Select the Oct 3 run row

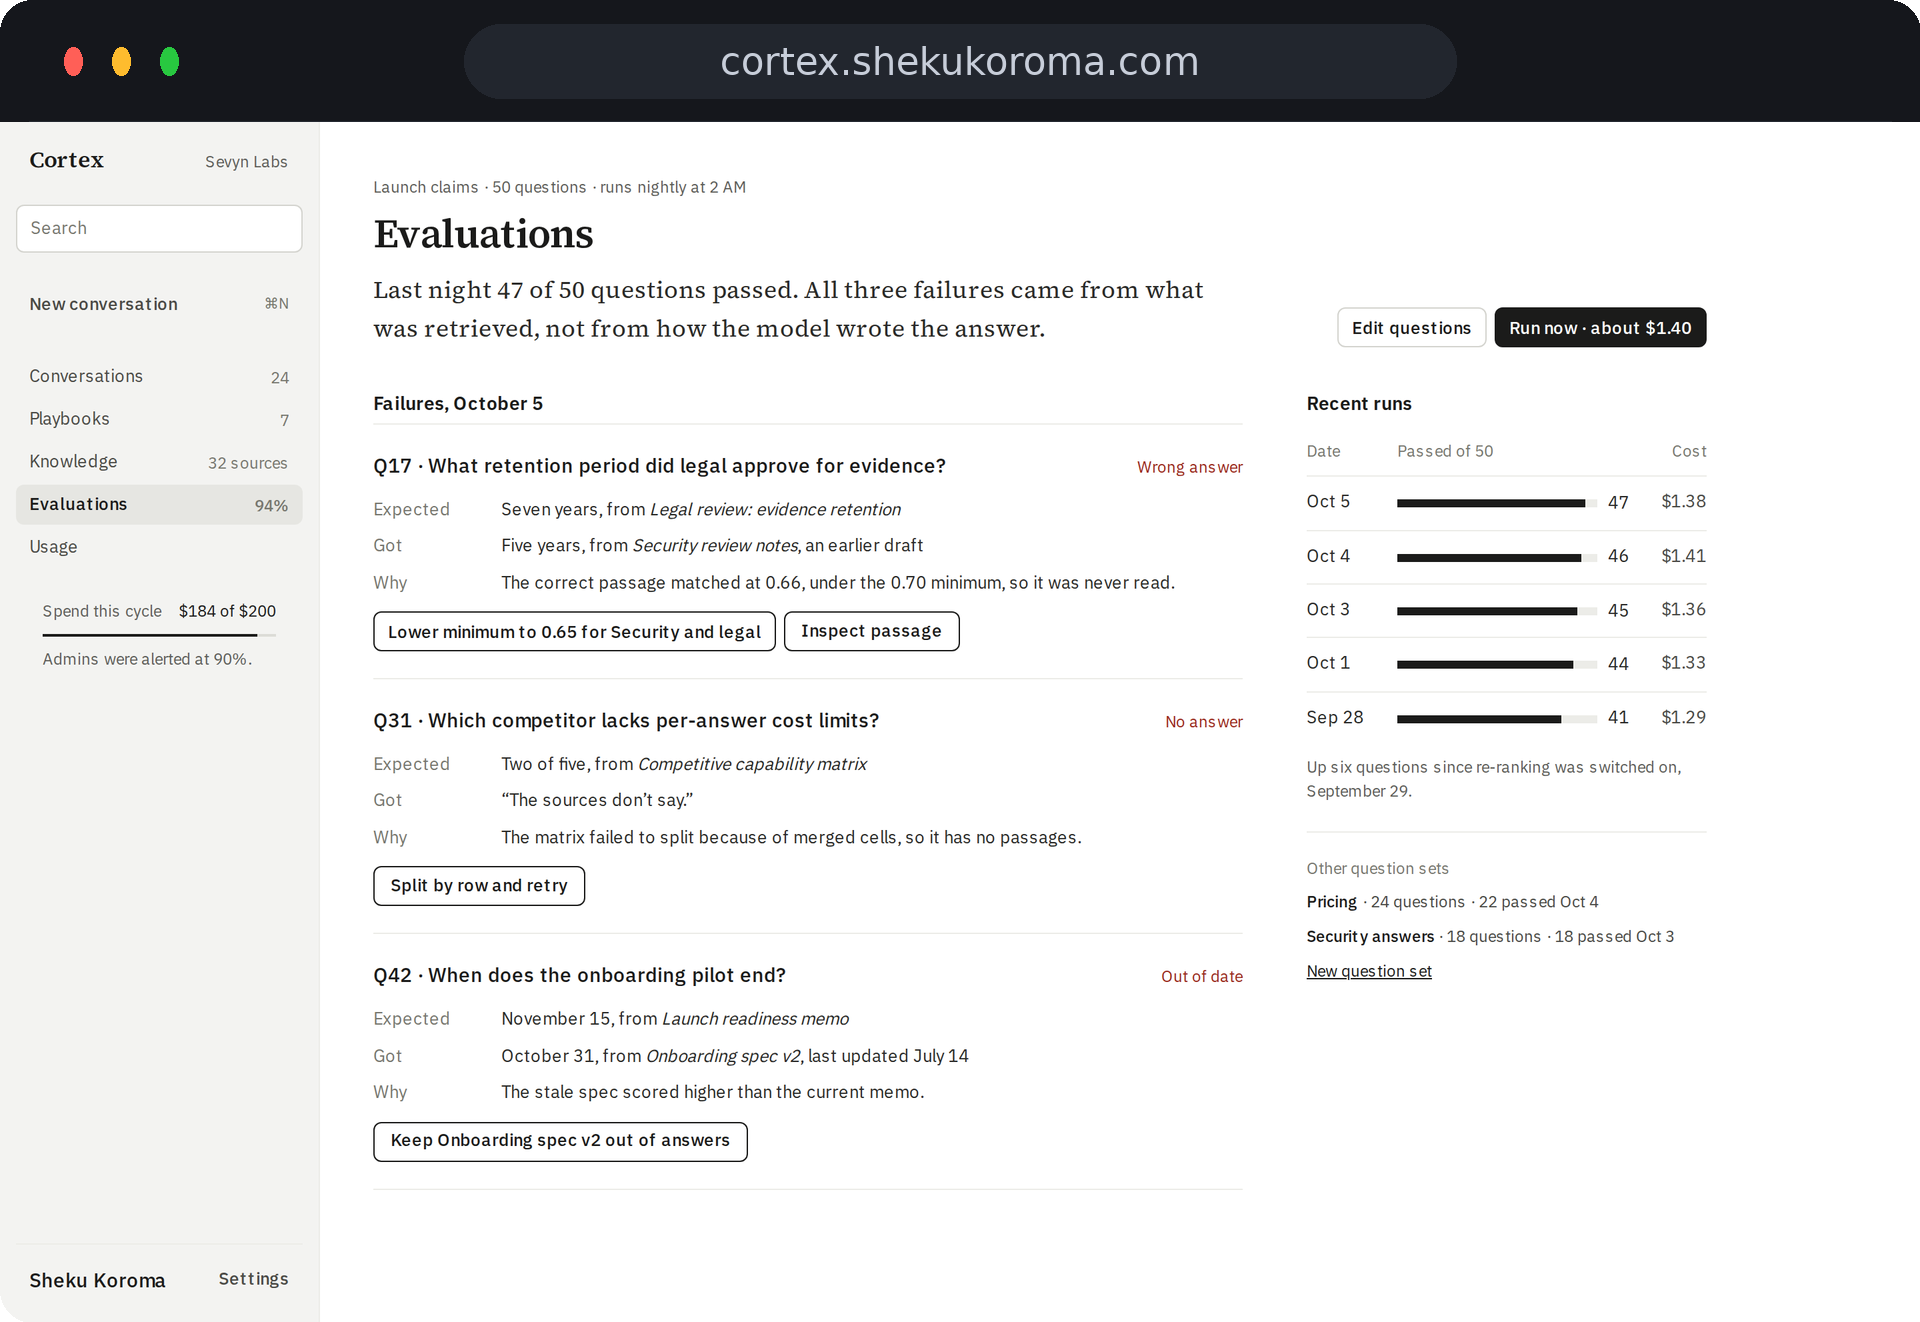pos(1506,610)
